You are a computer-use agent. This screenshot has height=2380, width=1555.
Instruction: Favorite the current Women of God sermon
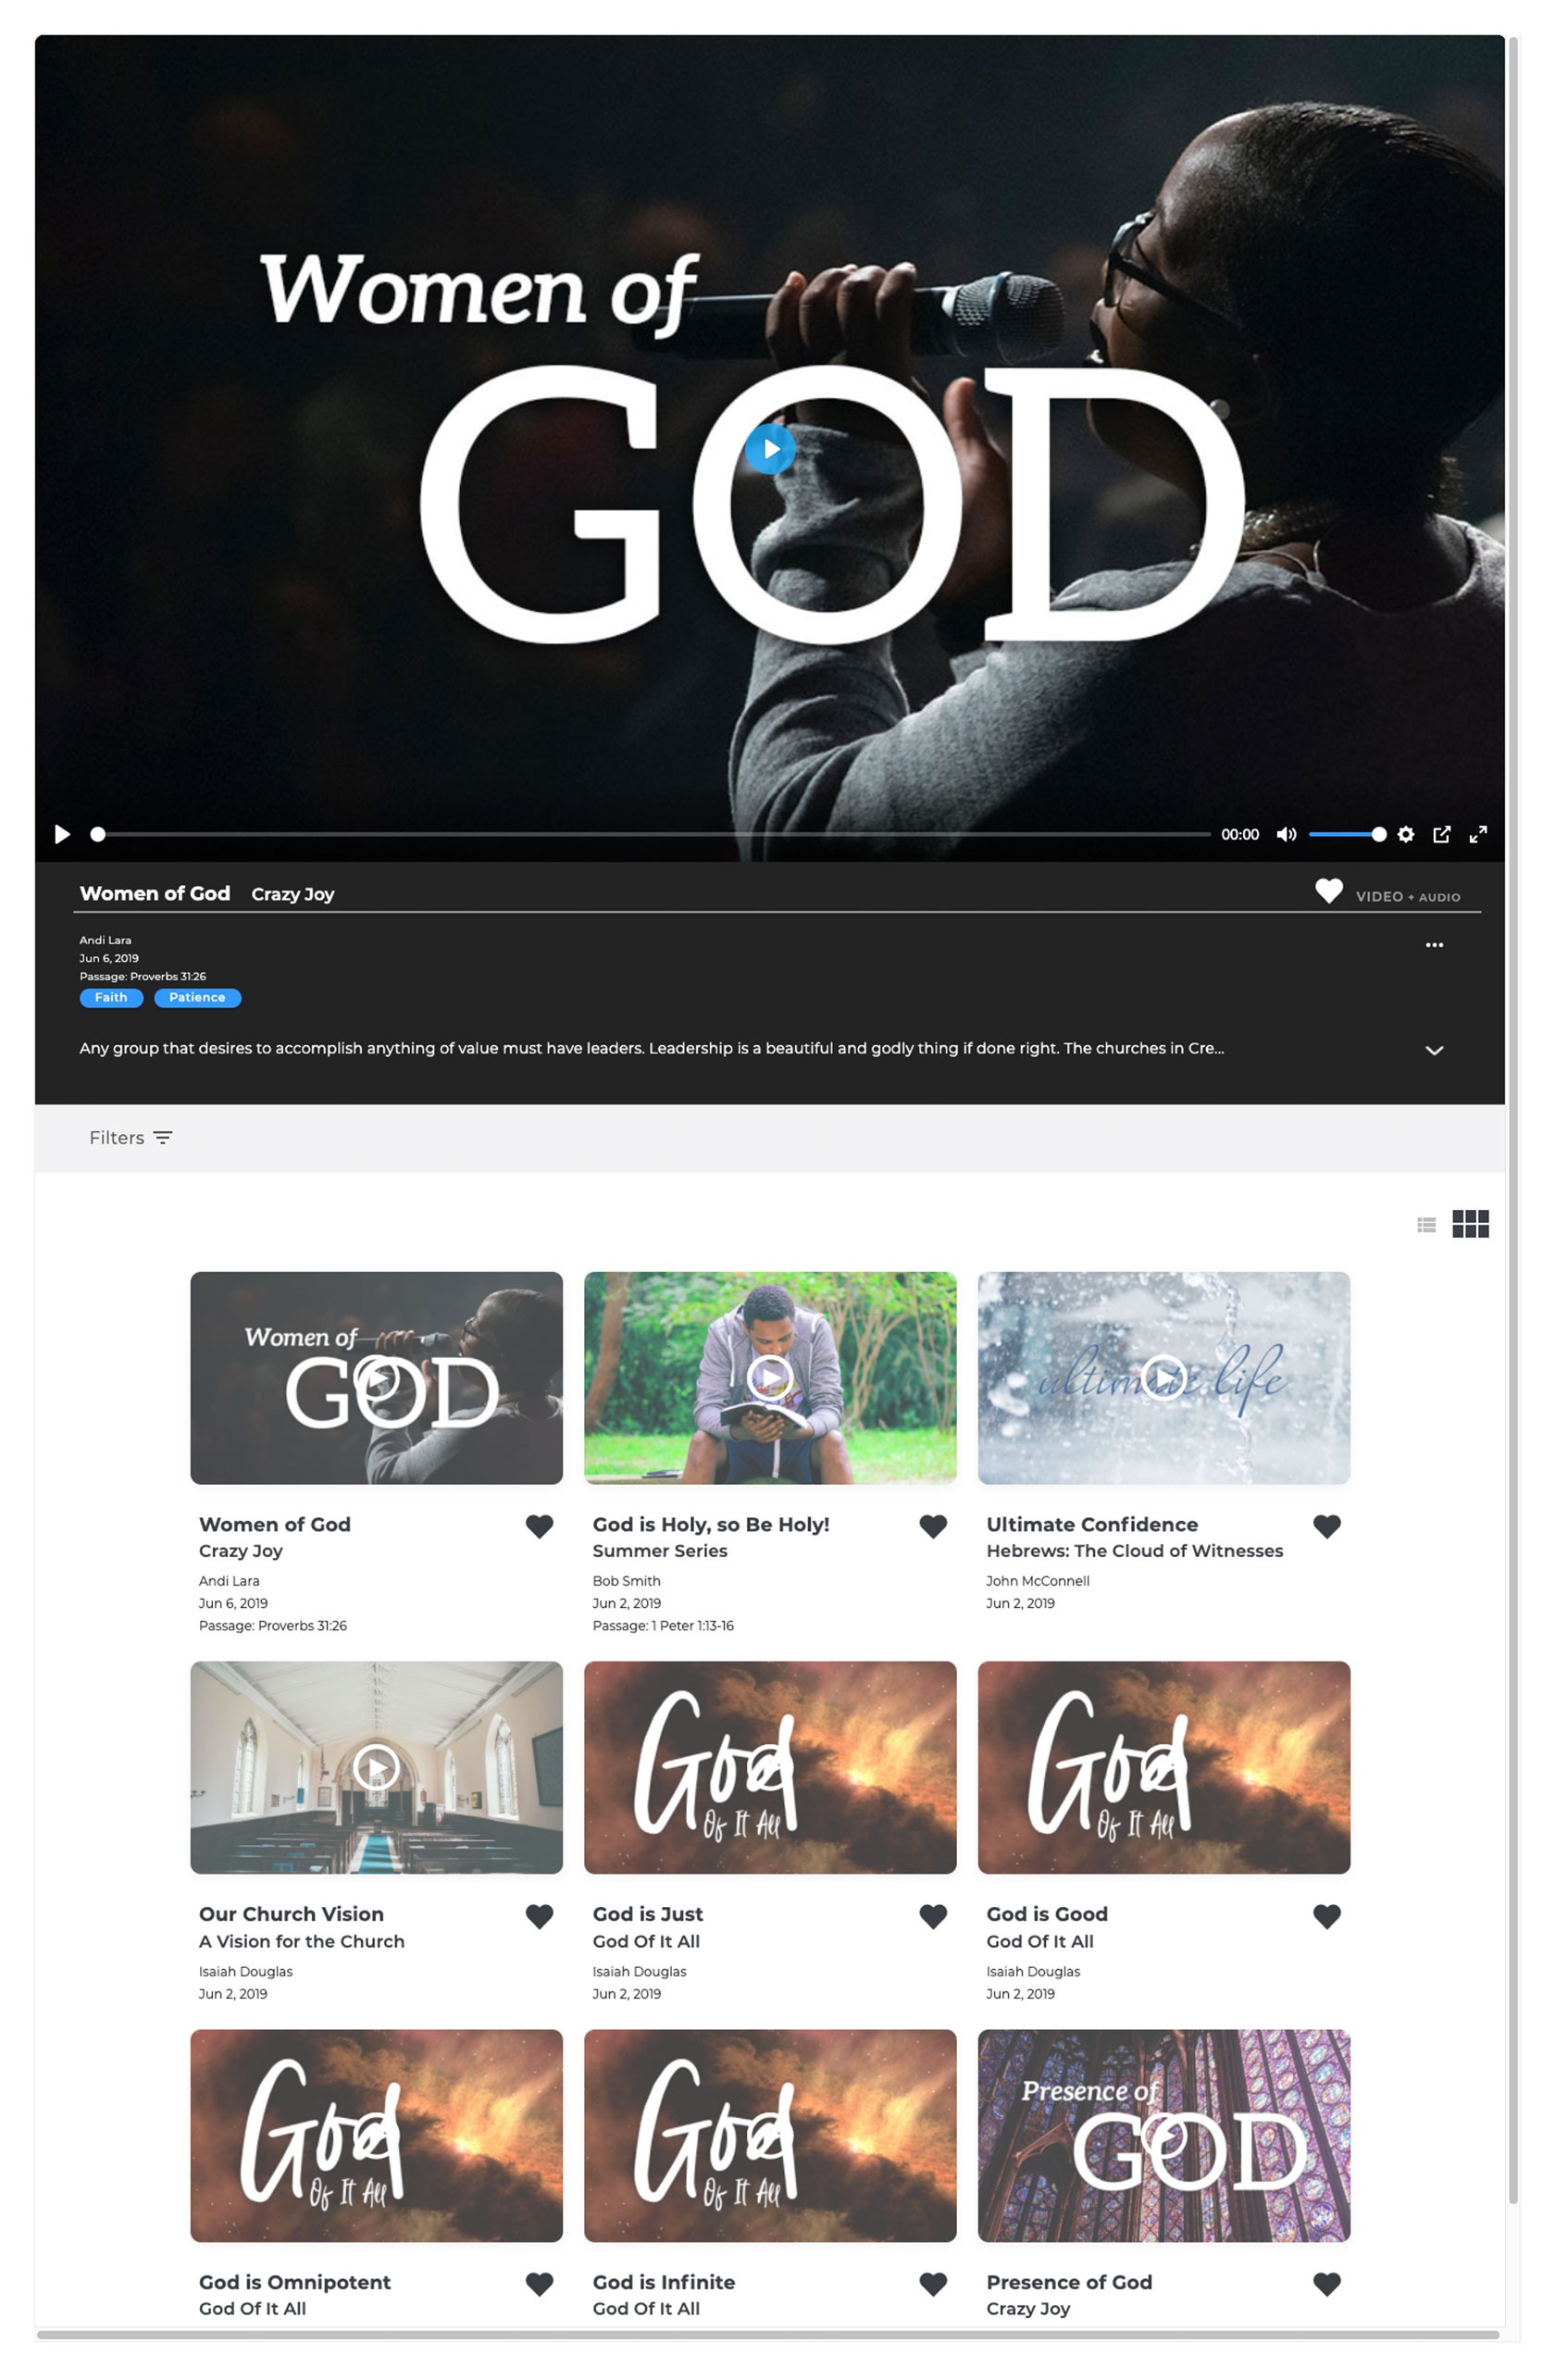coord(1328,891)
